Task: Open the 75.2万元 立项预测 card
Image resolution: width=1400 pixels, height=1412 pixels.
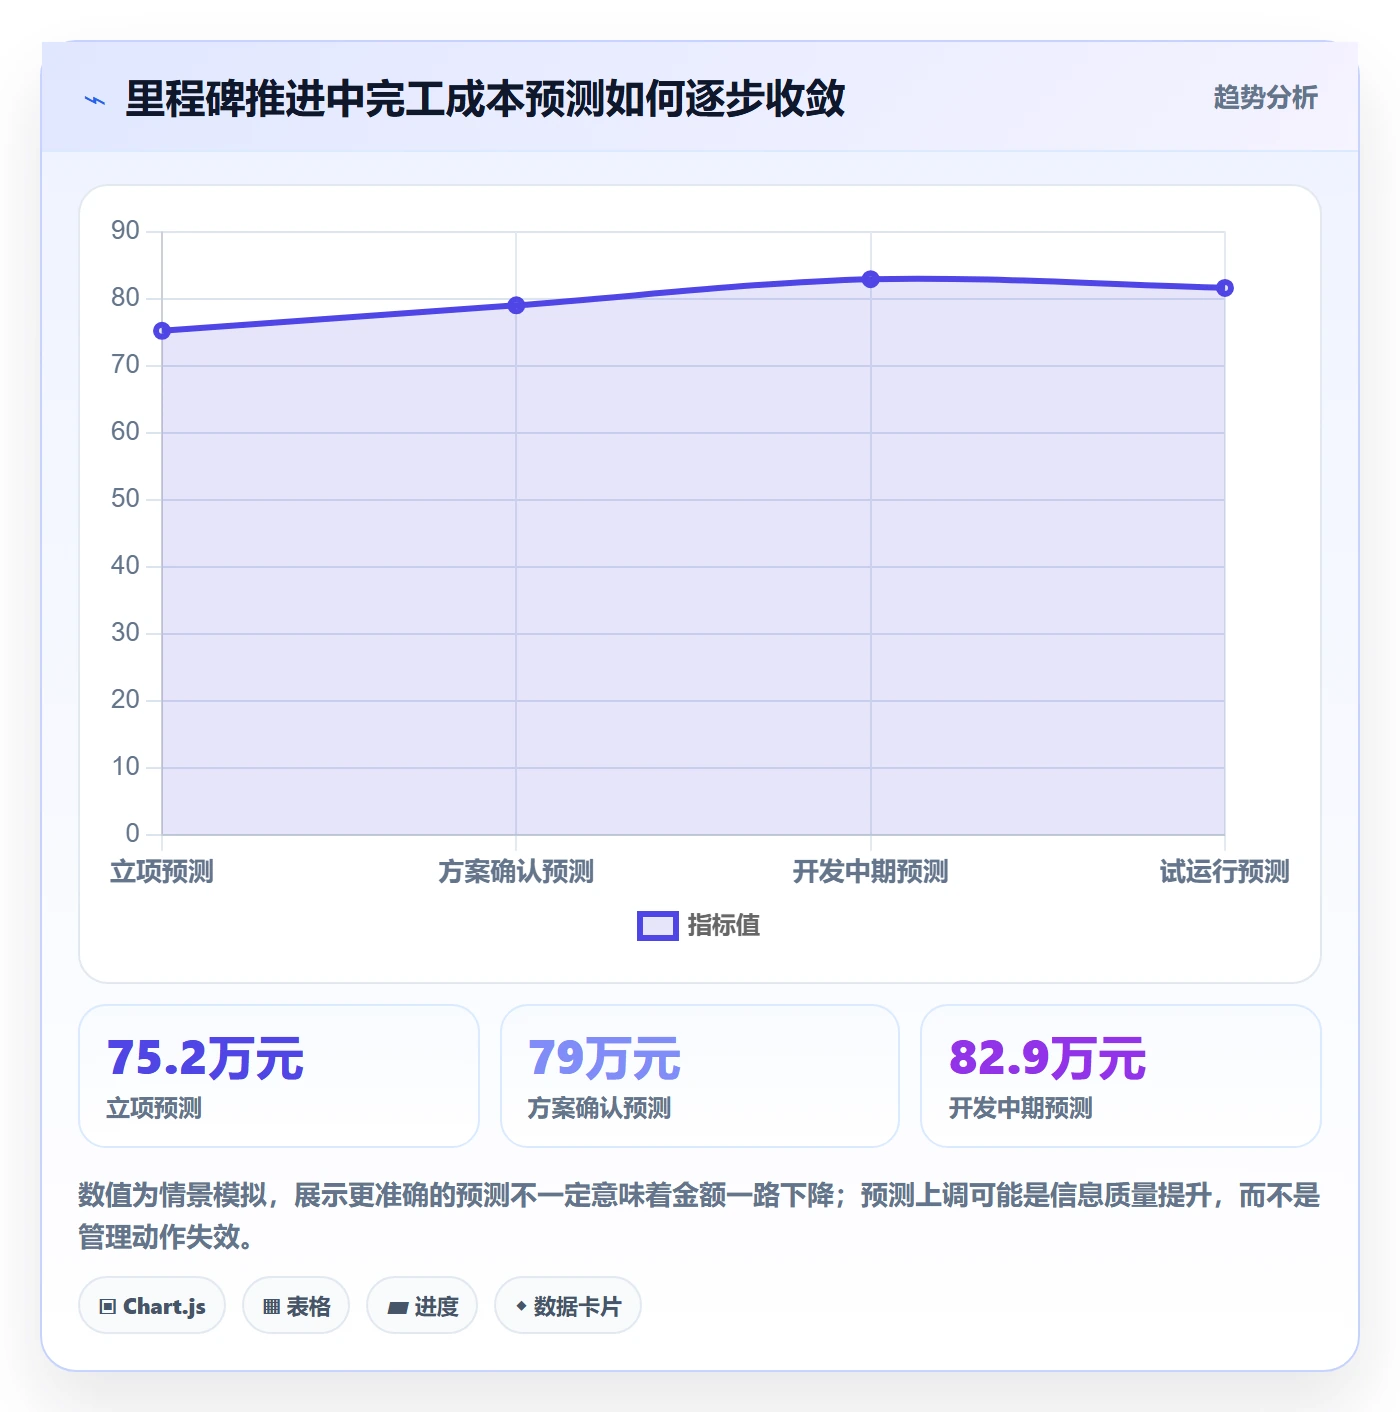Action: pos(279,1076)
